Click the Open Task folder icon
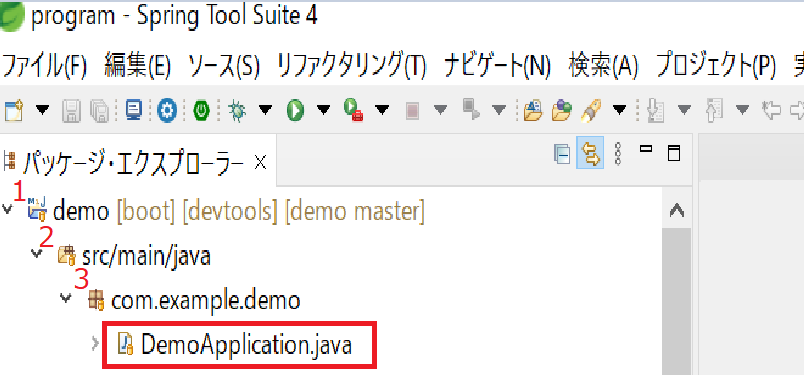This screenshot has height=375, width=804. (561, 110)
